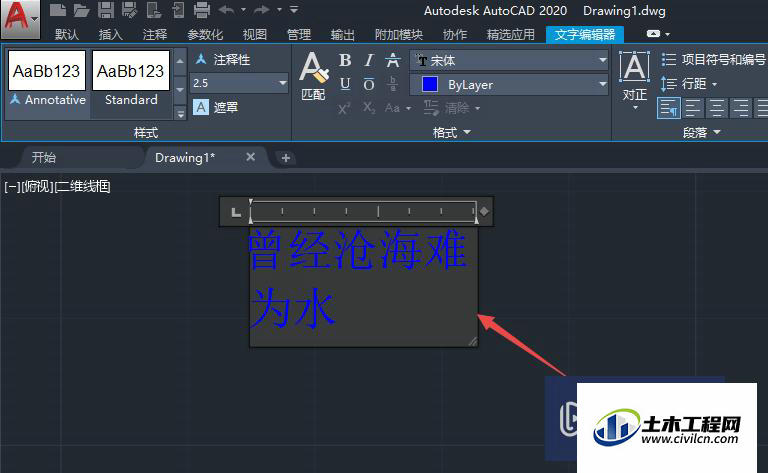Switch to the 插入 ribbon tab
Viewport: 768px width, 473px height.
[111, 35]
